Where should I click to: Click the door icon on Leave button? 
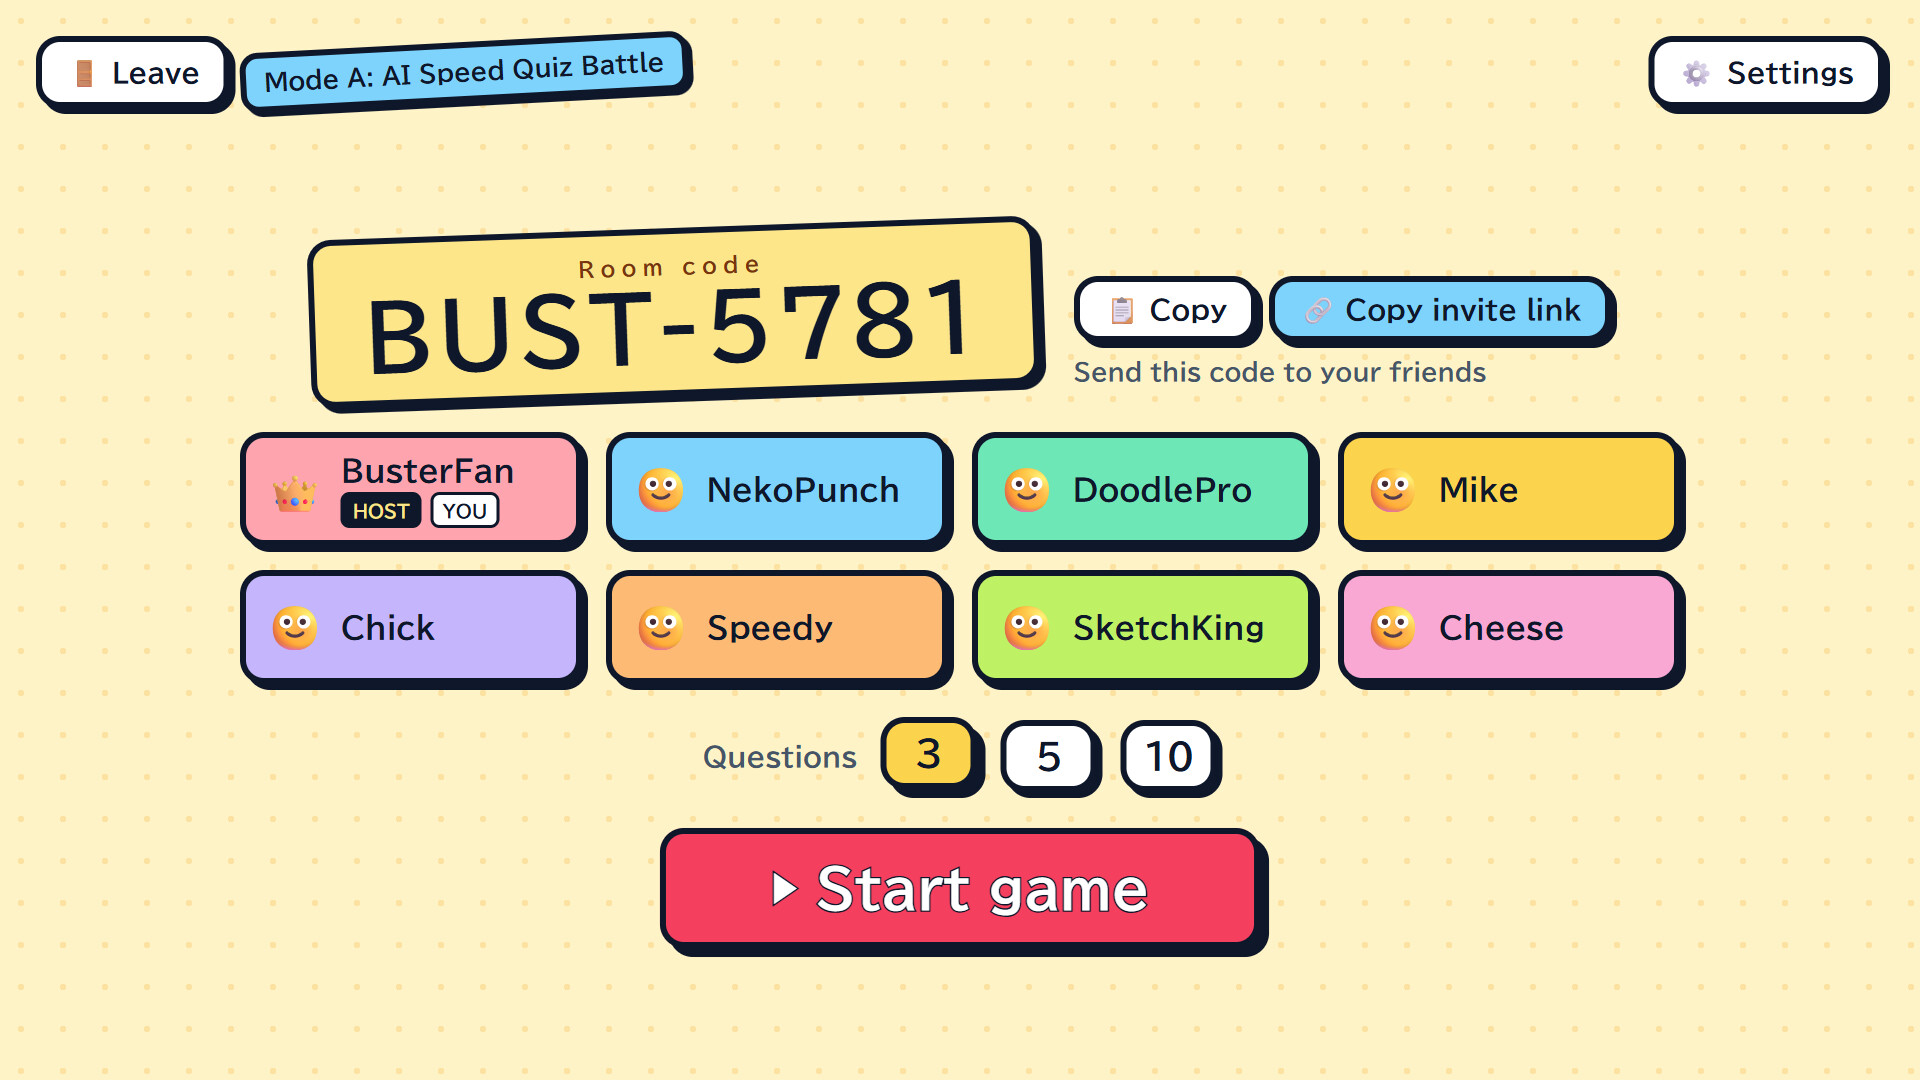click(85, 73)
